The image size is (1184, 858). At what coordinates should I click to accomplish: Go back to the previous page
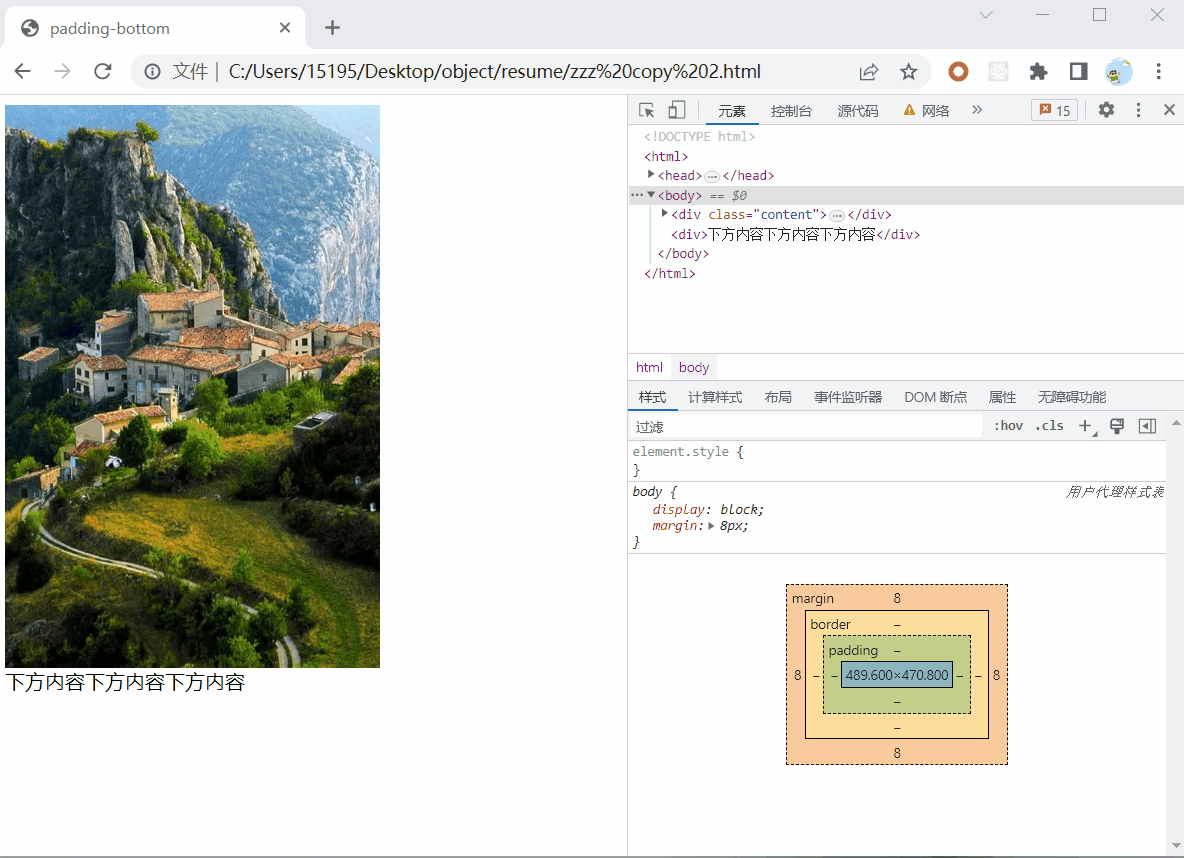[23, 71]
